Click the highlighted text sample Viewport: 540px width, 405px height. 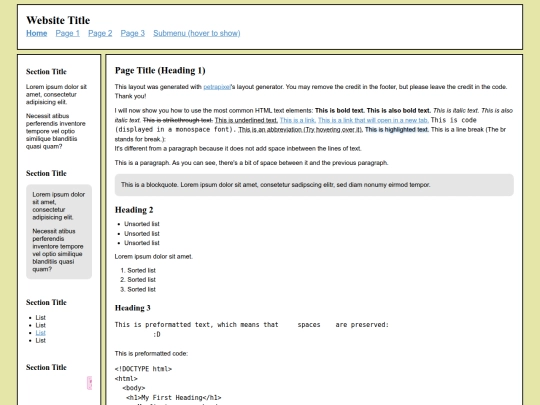pos(397,130)
